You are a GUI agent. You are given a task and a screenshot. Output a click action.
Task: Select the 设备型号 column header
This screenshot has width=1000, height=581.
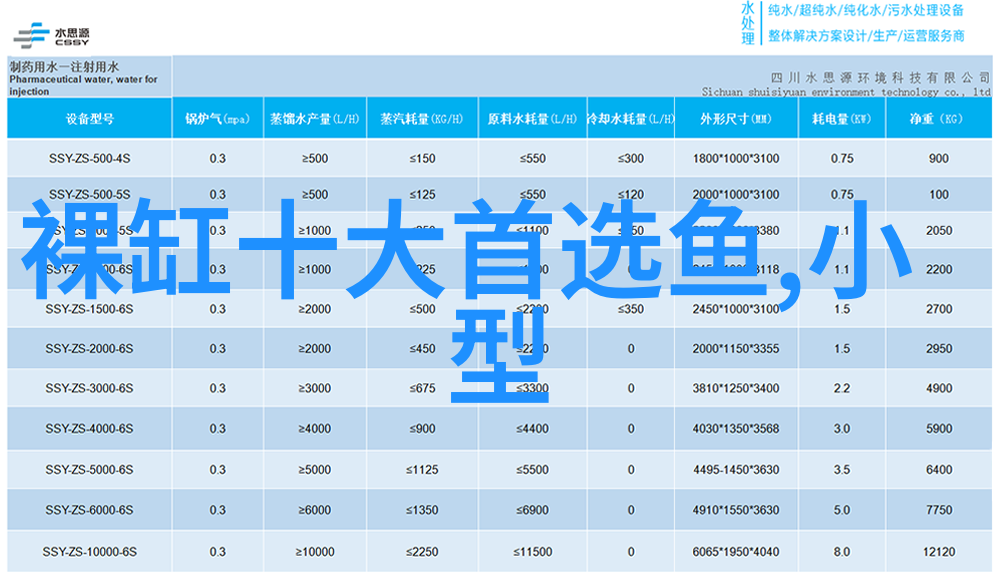pos(89,119)
